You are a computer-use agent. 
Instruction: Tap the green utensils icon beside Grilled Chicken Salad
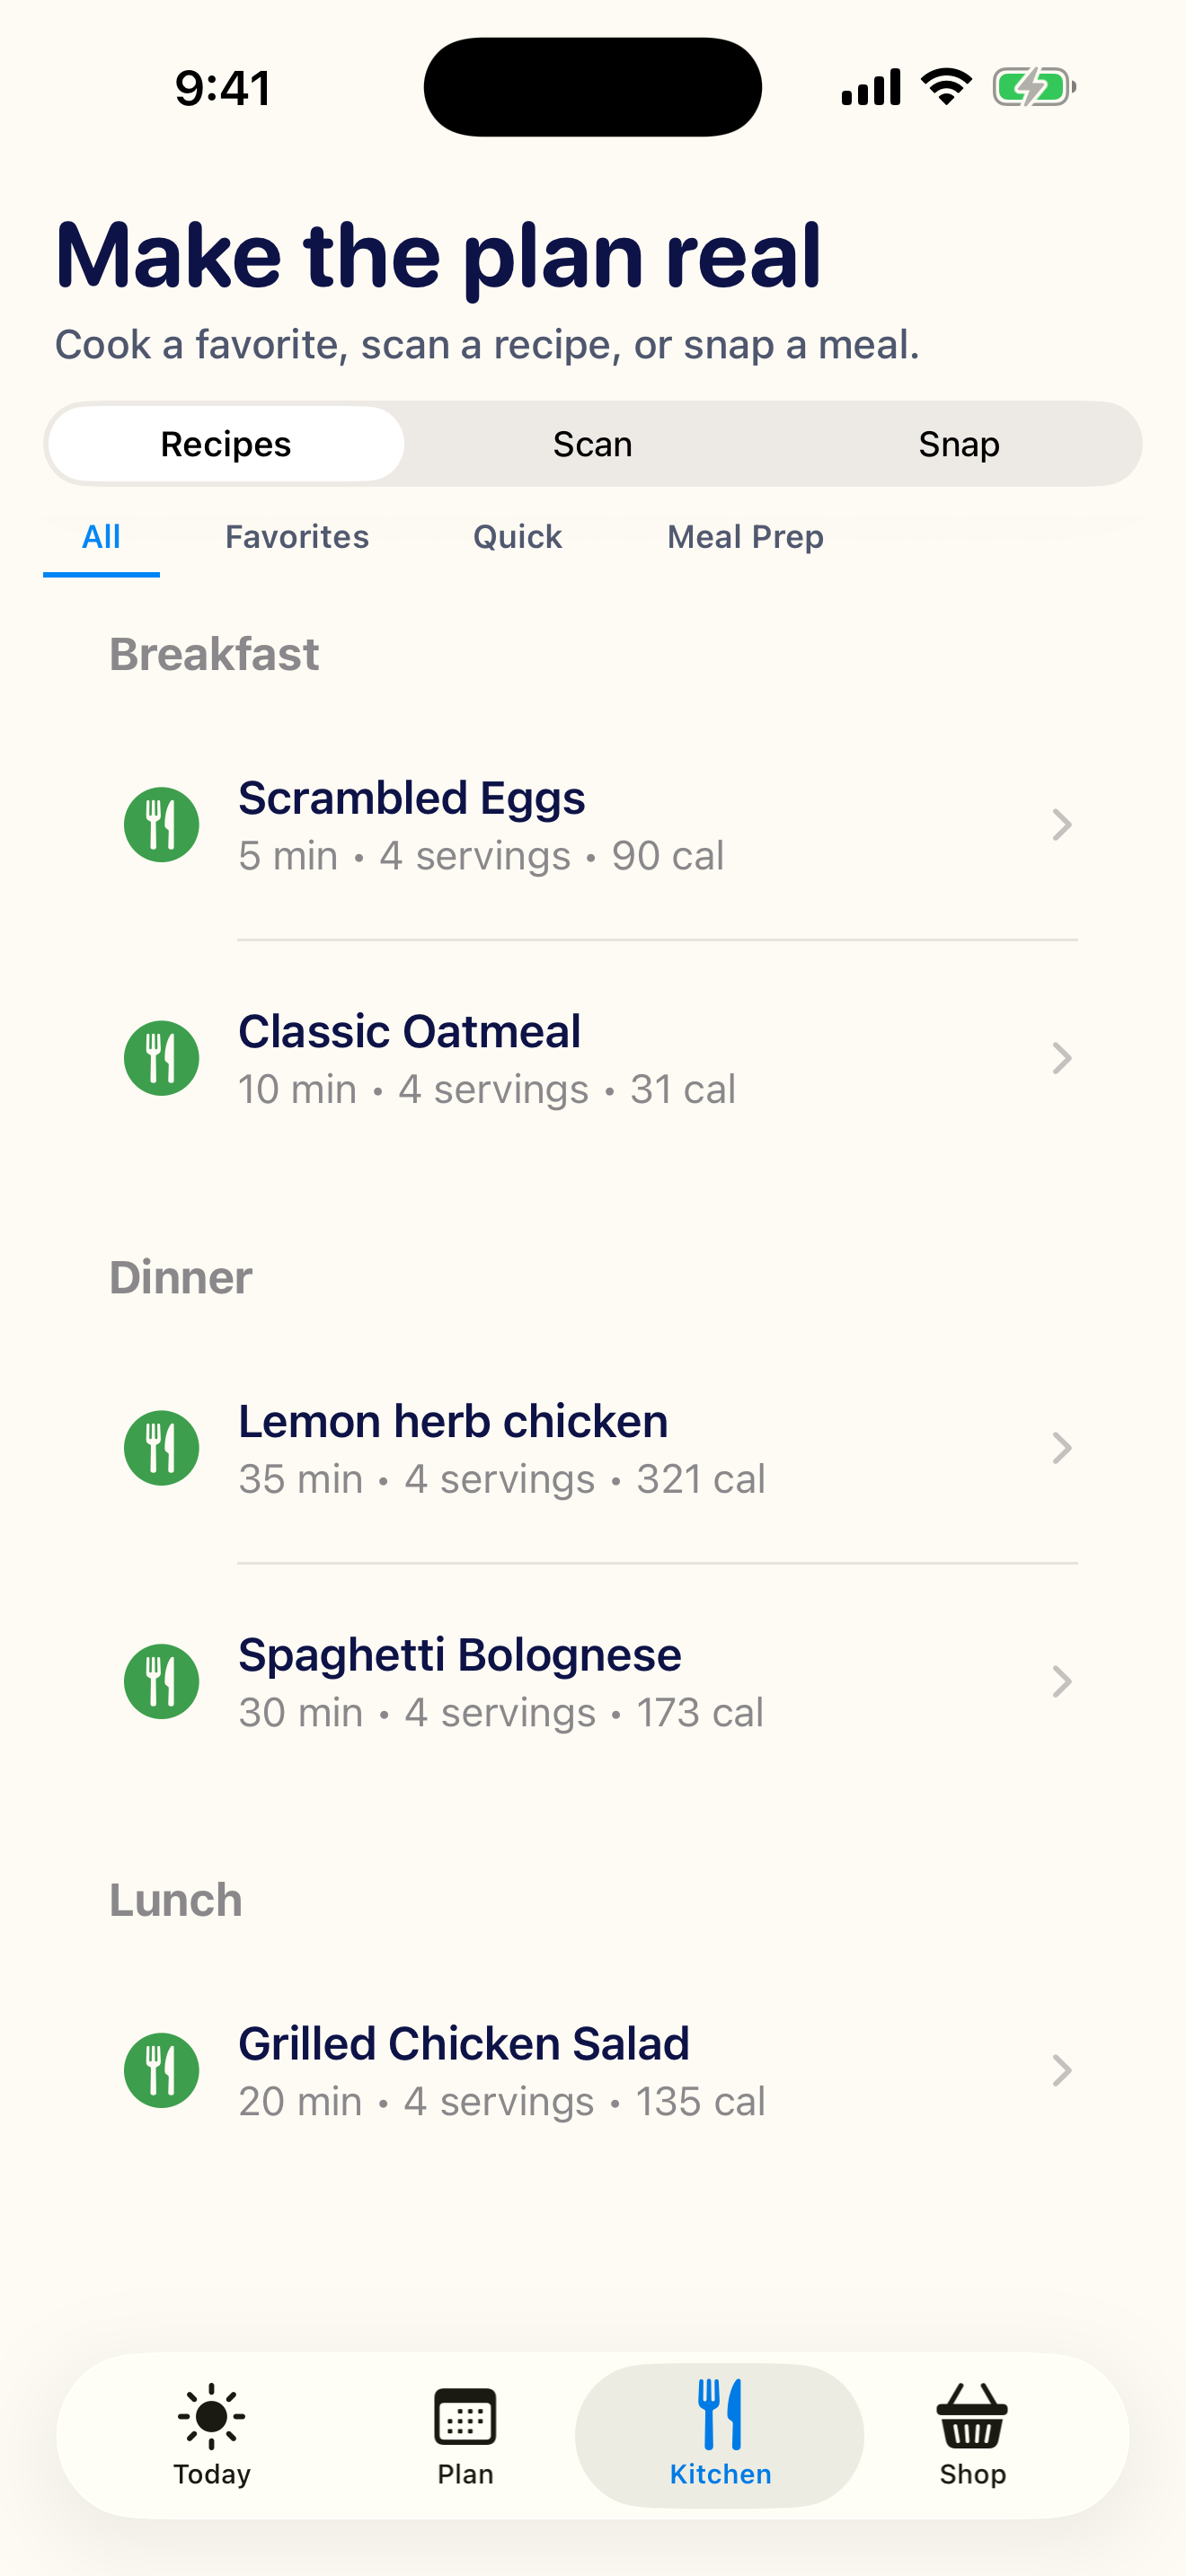point(161,2071)
